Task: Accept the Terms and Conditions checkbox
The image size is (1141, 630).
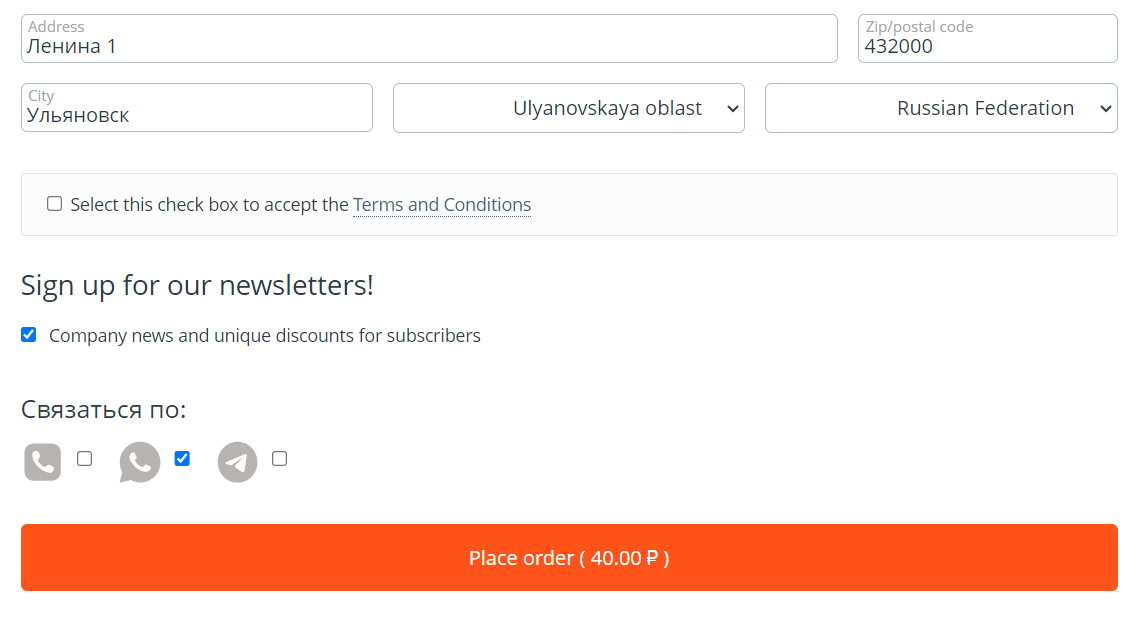Action: [x=55, y=204]
